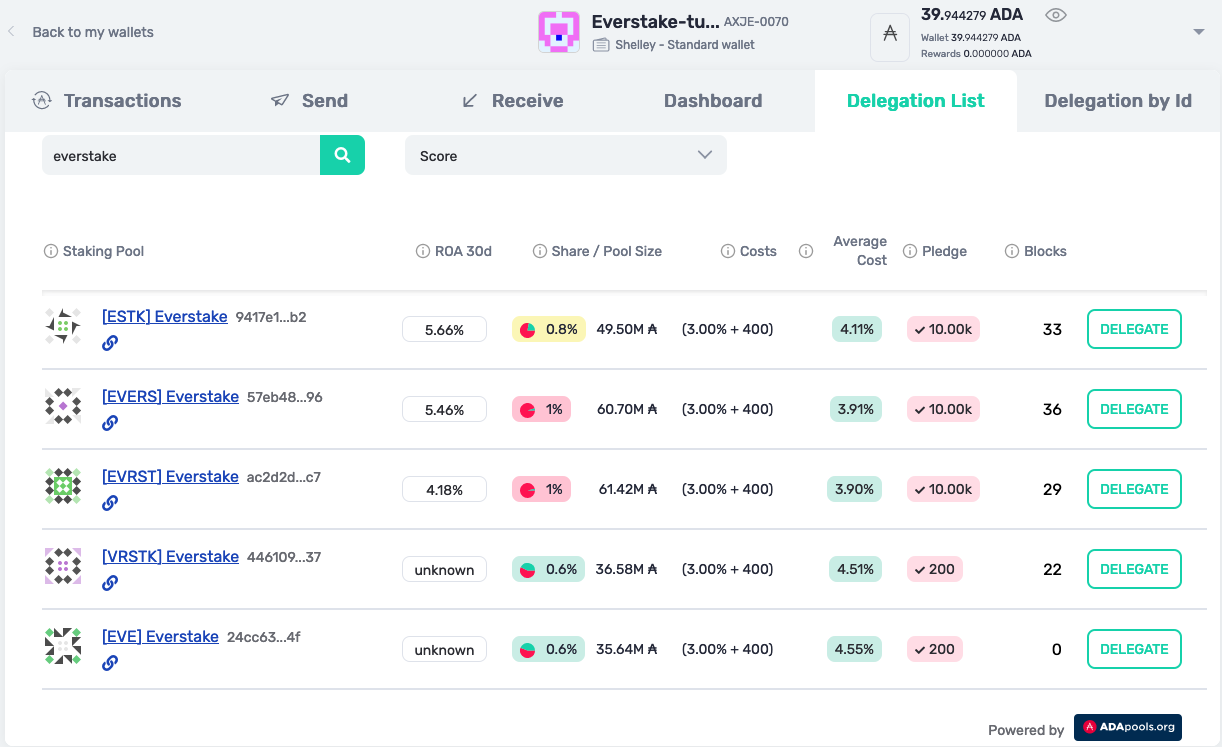1222x747 pixels.
Task: Click the link icon under [VRSTK] Everstake
Action: pos(110,583)
